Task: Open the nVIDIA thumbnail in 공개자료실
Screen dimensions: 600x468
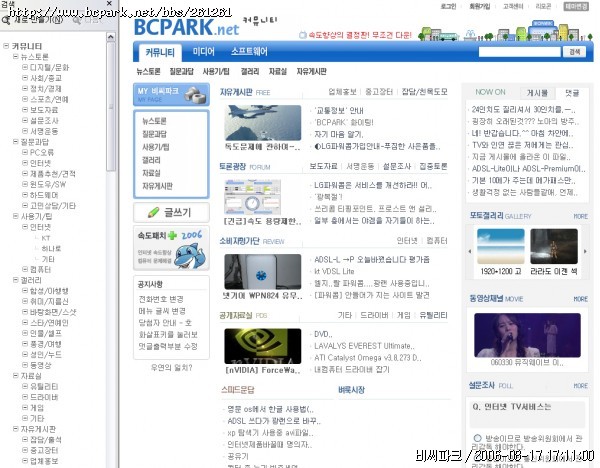Action: tap(262, 346)
